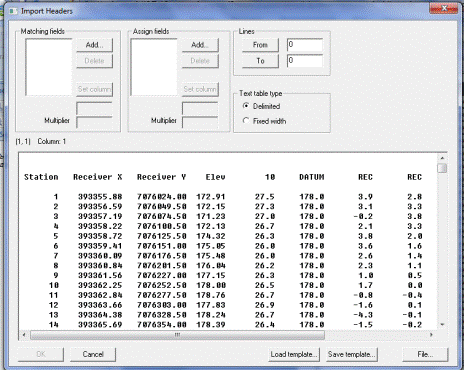Click the File... button
Image resolution: width=464 pixels, height=370 pixels.
coord(425,354)
